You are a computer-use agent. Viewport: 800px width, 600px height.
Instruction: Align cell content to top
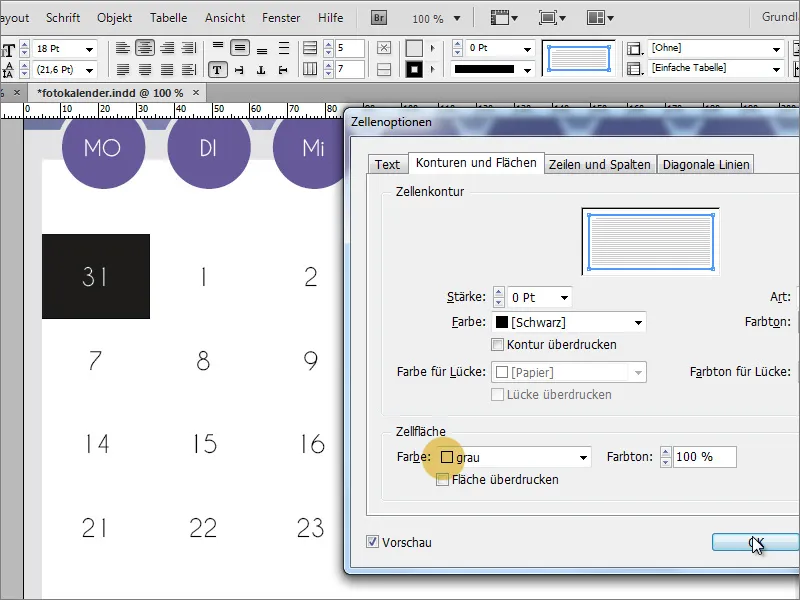tap(218, 47)
